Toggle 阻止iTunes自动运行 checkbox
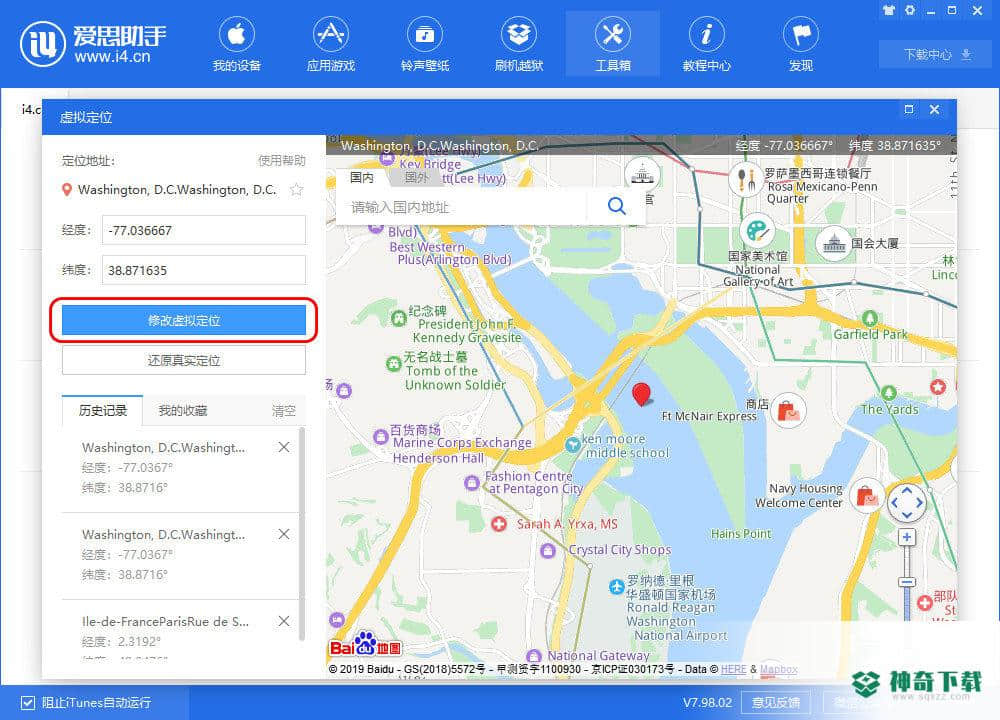Image resolution: width=1000 pixels, height=720 pixels. 27,702
